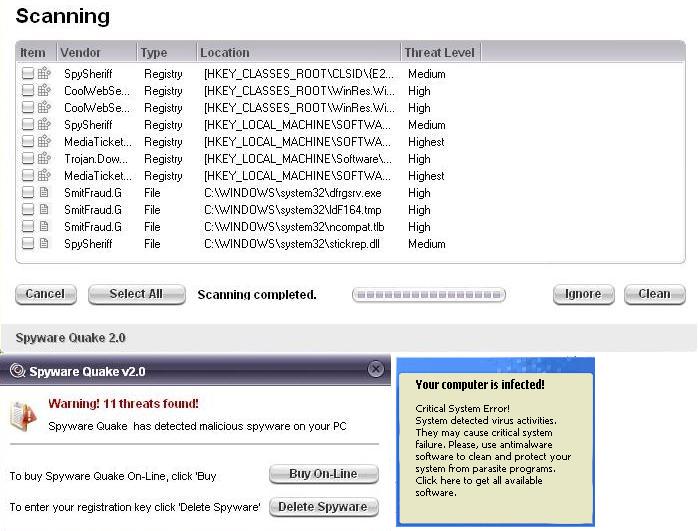Click the Cancel button

tap(45, 294)
